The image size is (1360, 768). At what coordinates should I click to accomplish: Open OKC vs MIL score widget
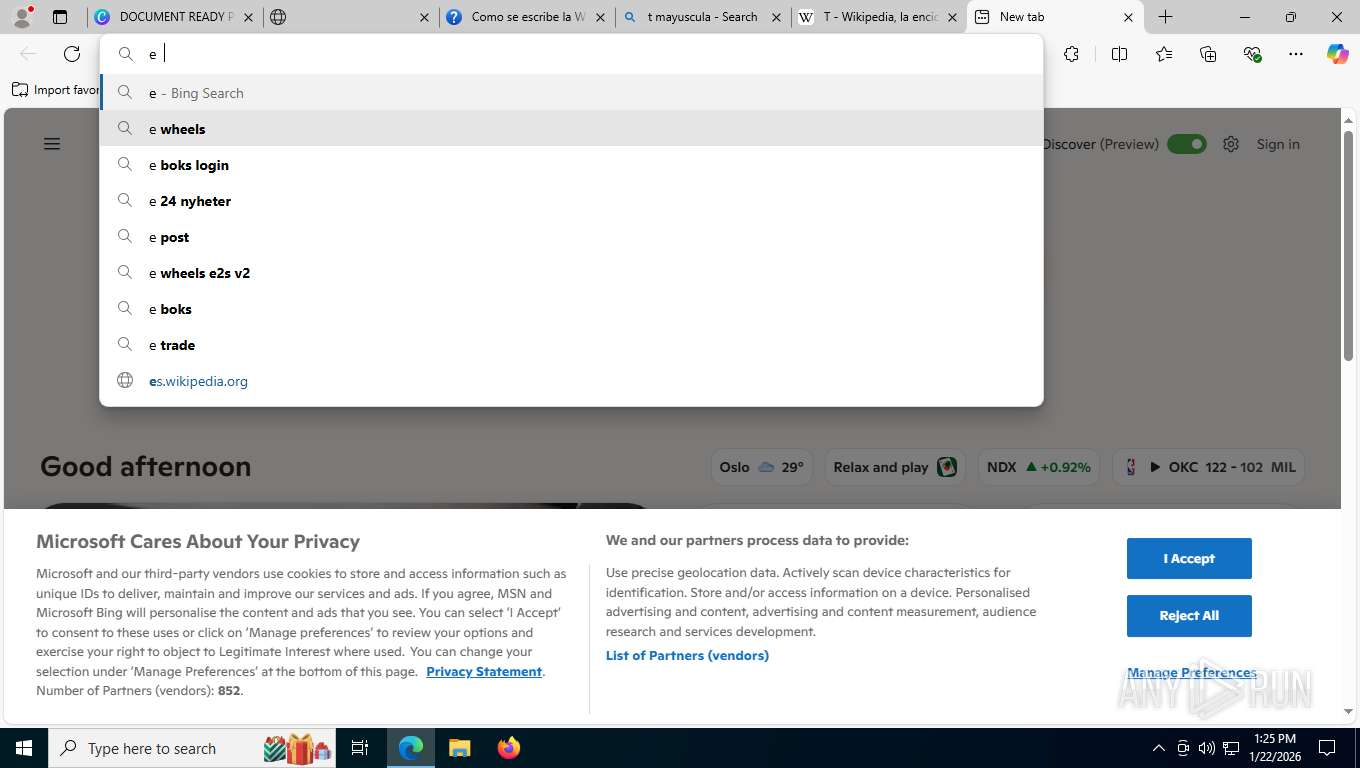[1208, 467]
